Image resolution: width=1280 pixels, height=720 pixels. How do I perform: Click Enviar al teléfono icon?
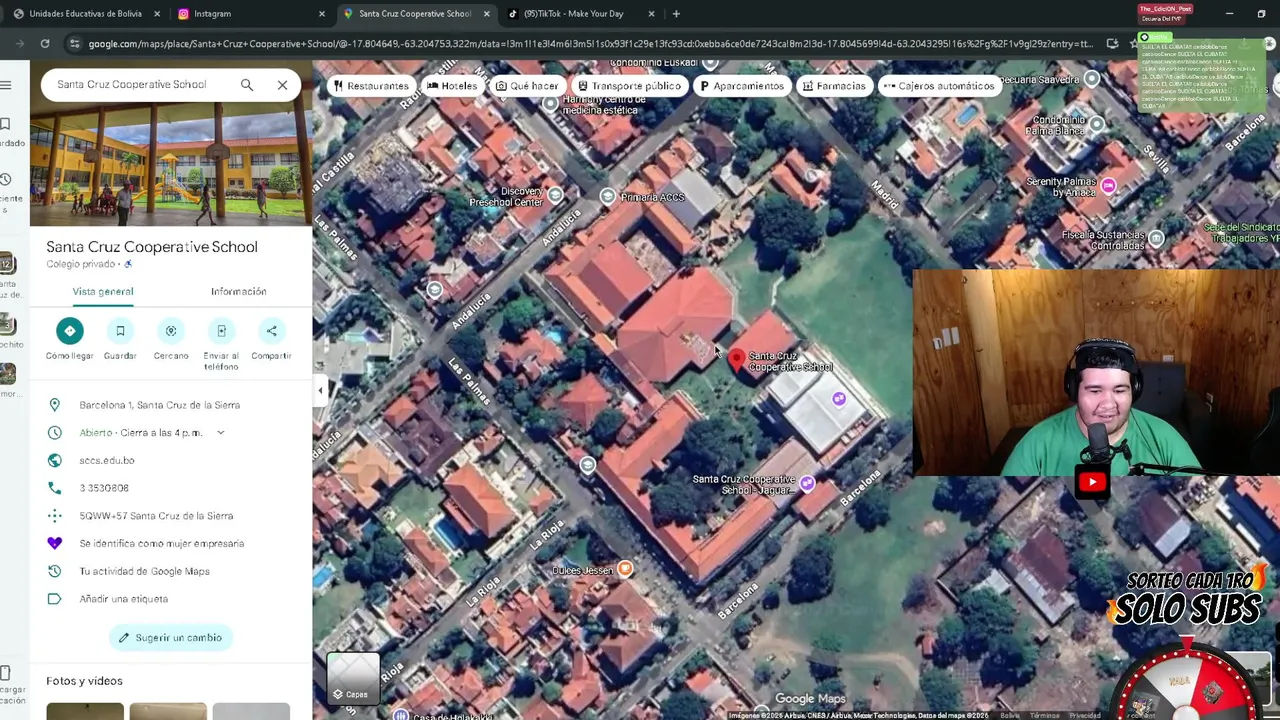221,331
